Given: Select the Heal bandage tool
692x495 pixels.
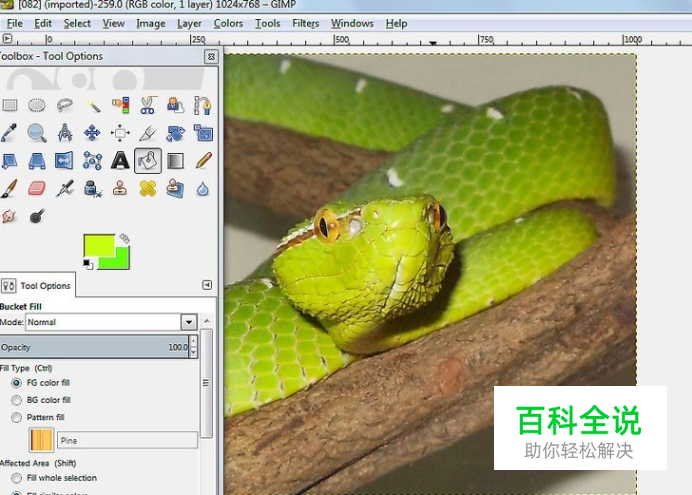Looking at the screenshot, I should click(x=148, y=189).
